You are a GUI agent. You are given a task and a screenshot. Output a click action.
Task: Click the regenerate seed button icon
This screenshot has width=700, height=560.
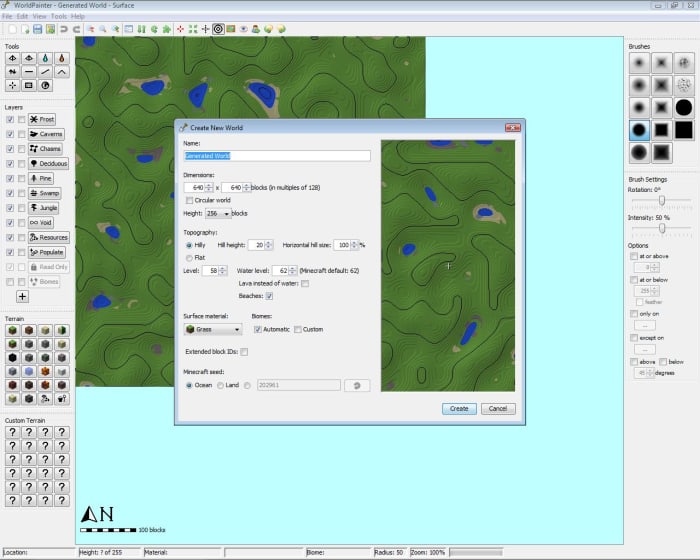(357, 385)
